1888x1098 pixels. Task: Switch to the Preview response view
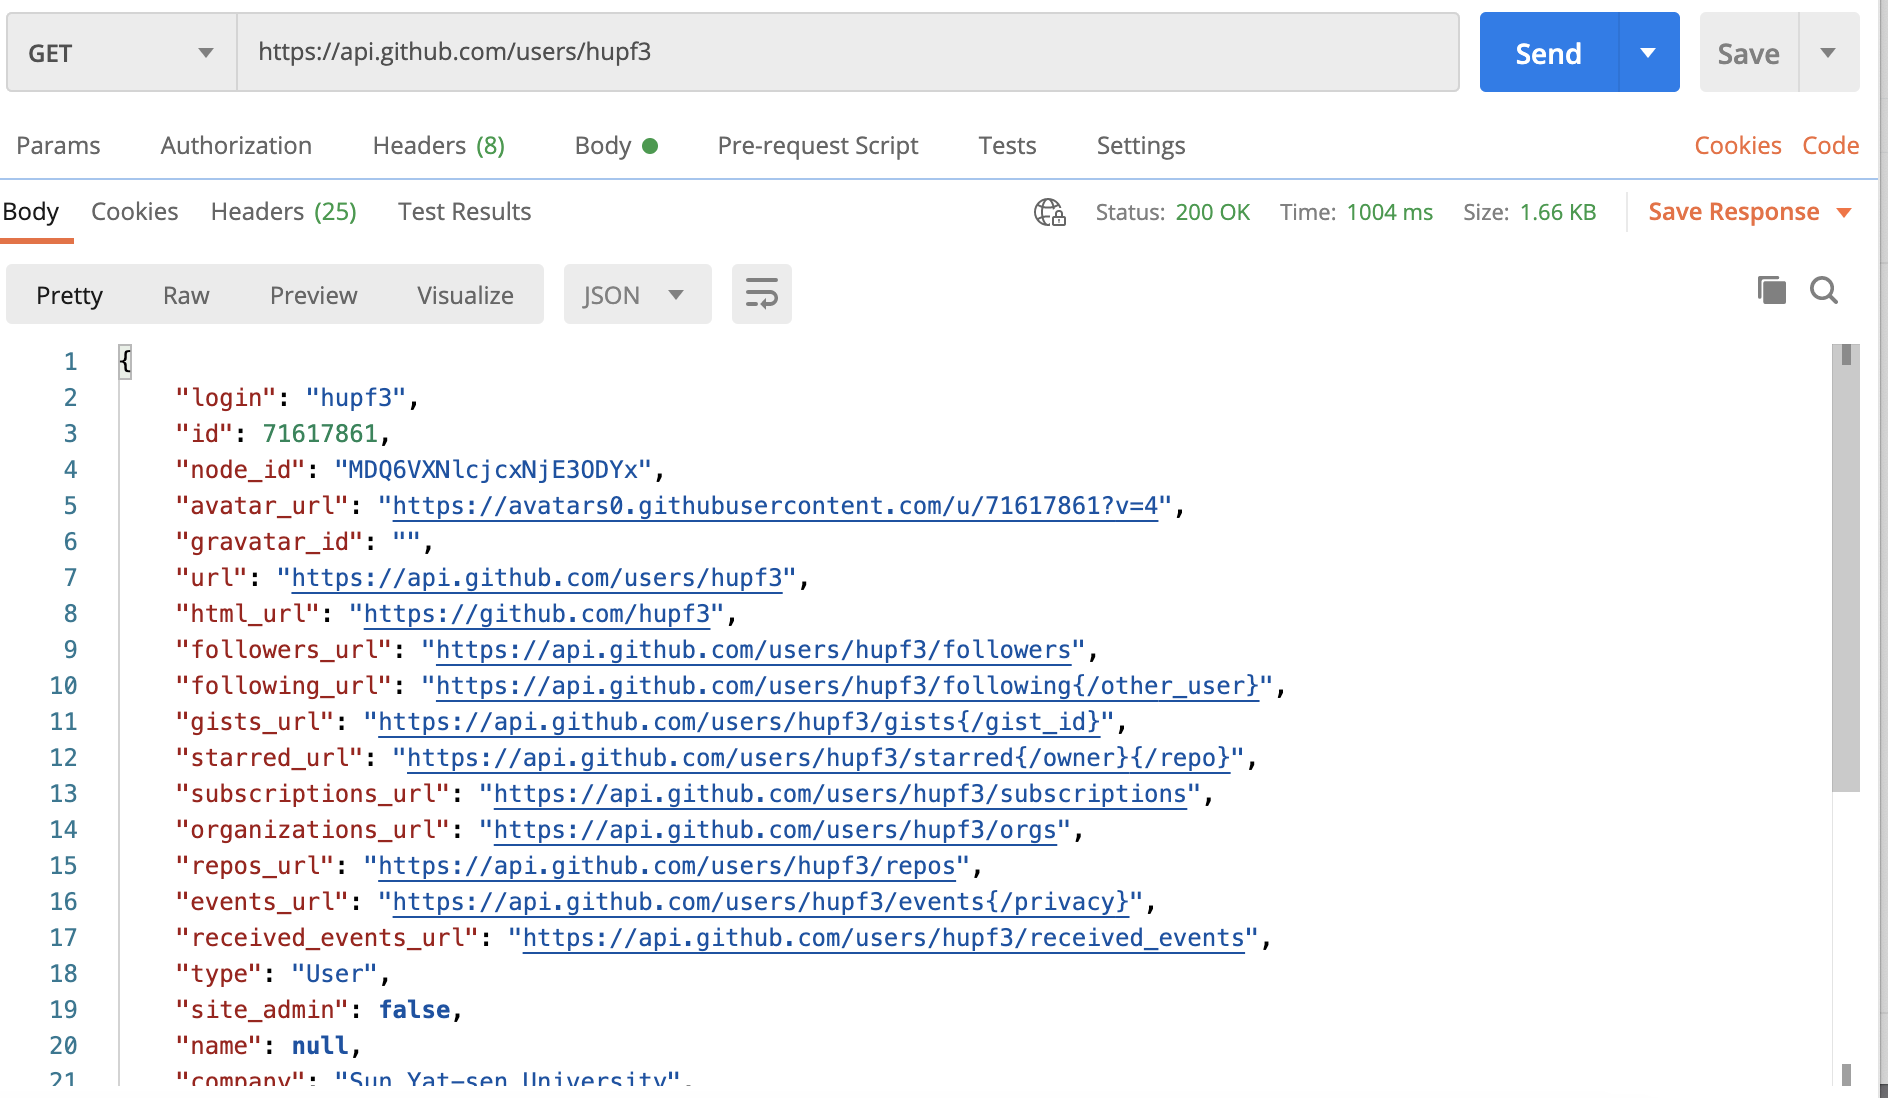coord(313,294)
